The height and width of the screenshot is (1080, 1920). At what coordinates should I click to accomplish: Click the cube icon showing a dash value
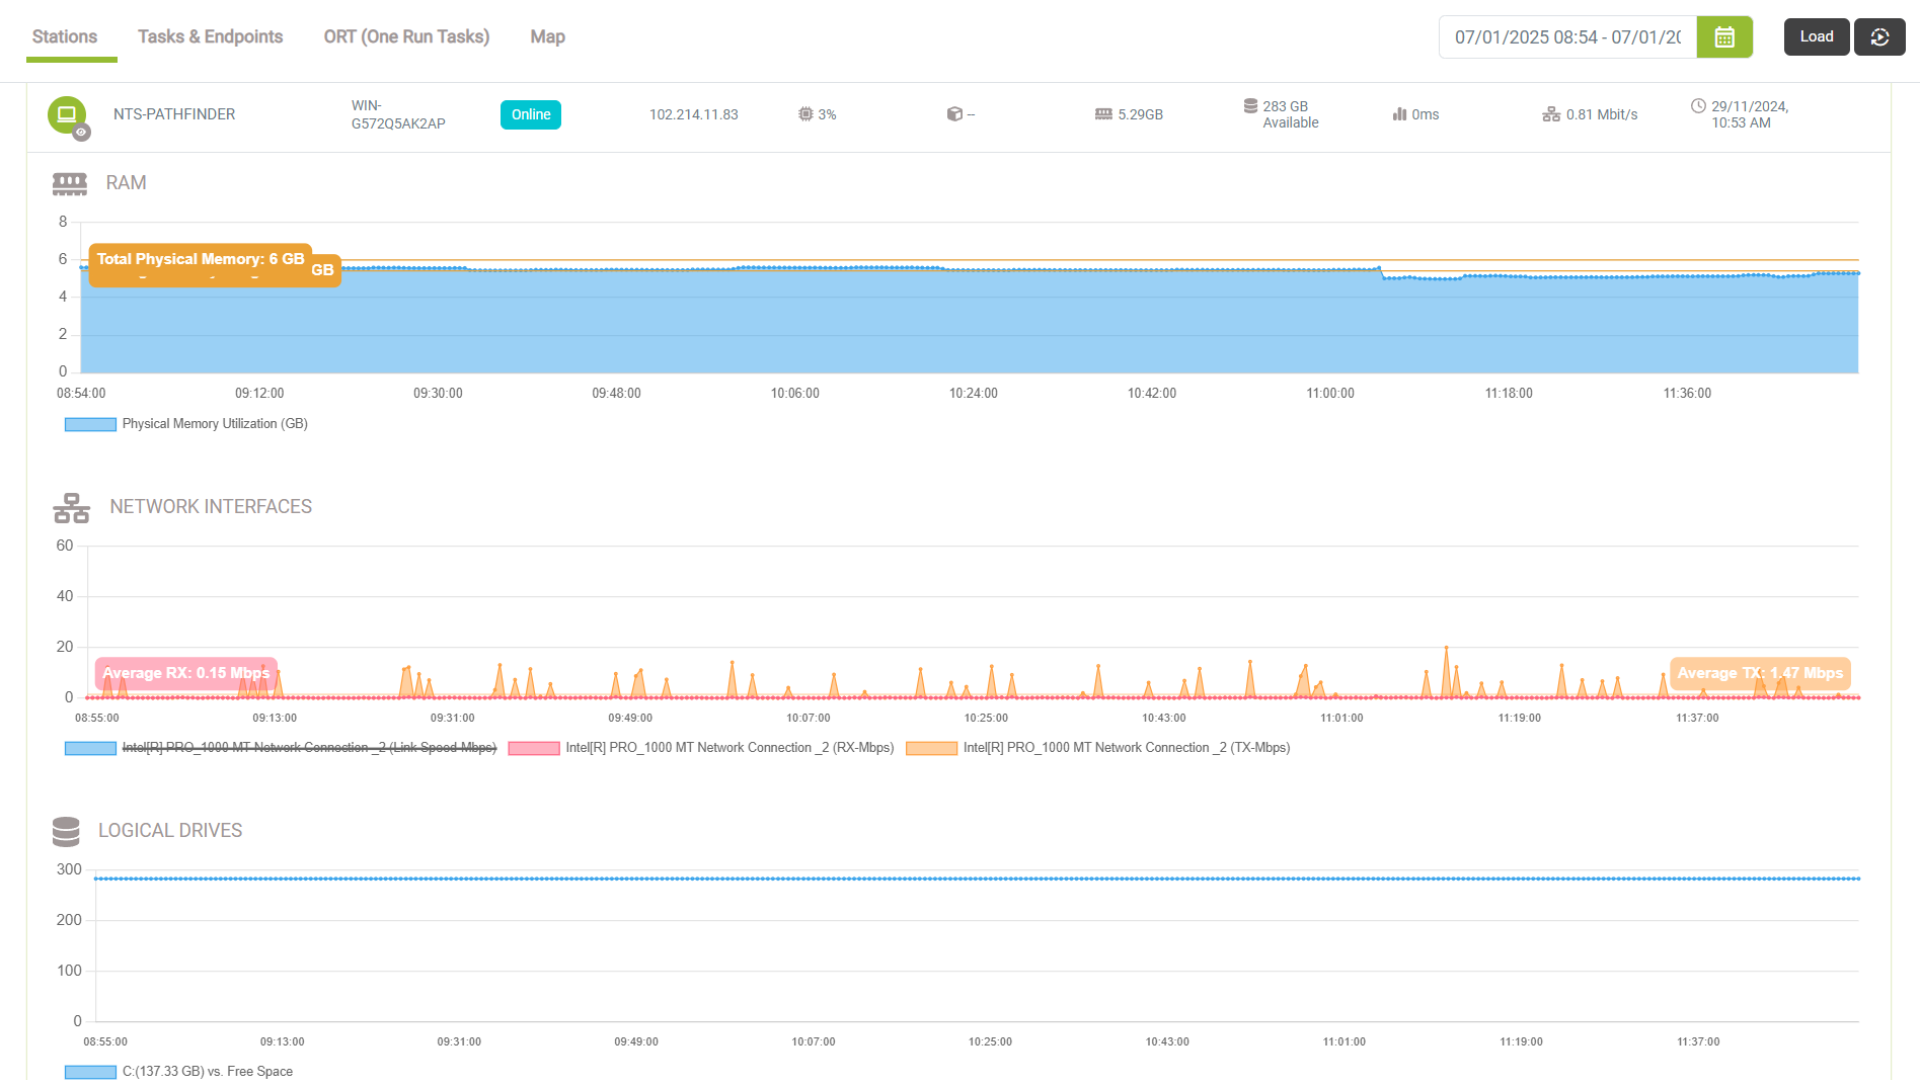point(956,114)
